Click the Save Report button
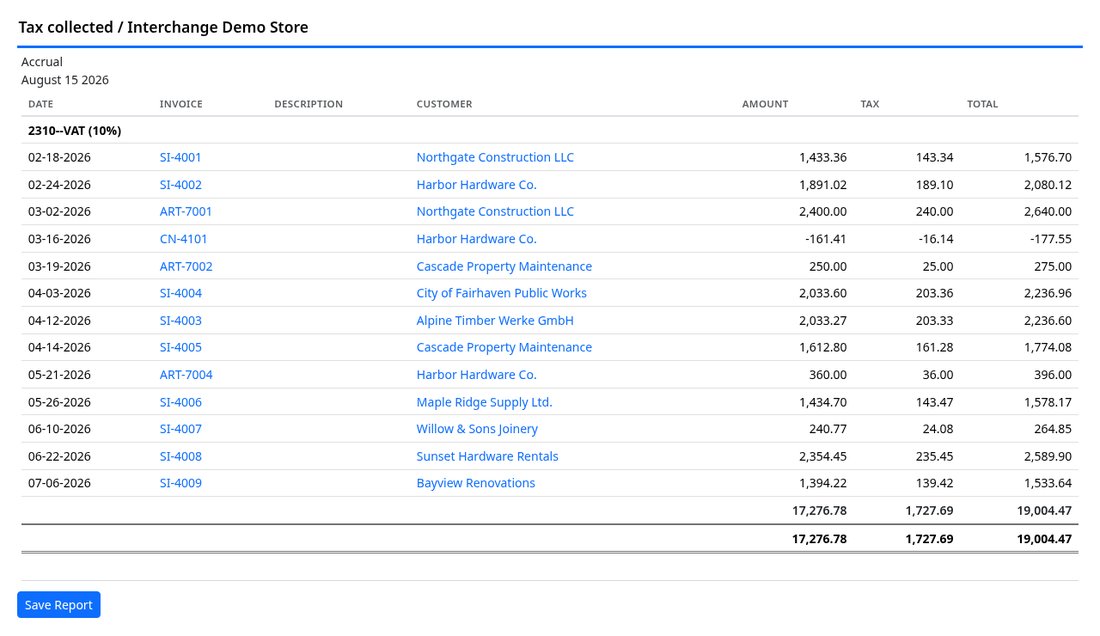Screen dimensions: 1100x636 pyautogui.click(x=59, y=604)
